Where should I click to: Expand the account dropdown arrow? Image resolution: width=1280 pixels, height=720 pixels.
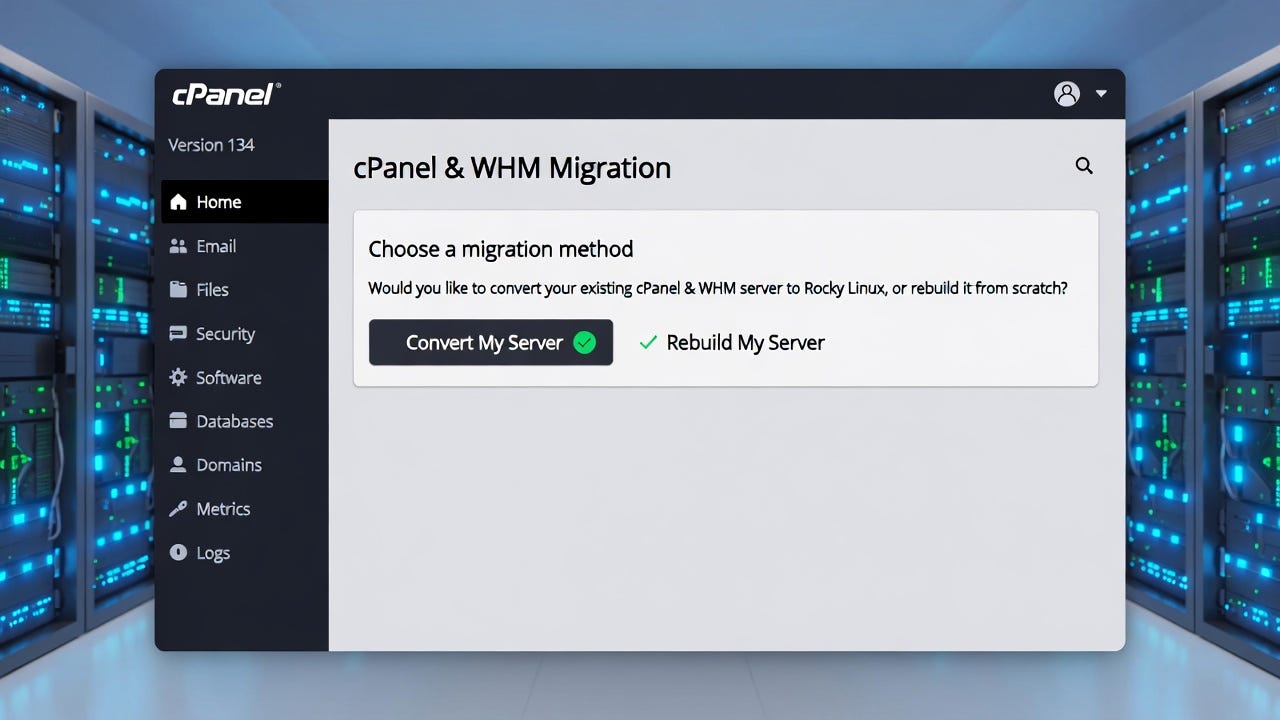pyautogui.click(x=1101, y=94)
